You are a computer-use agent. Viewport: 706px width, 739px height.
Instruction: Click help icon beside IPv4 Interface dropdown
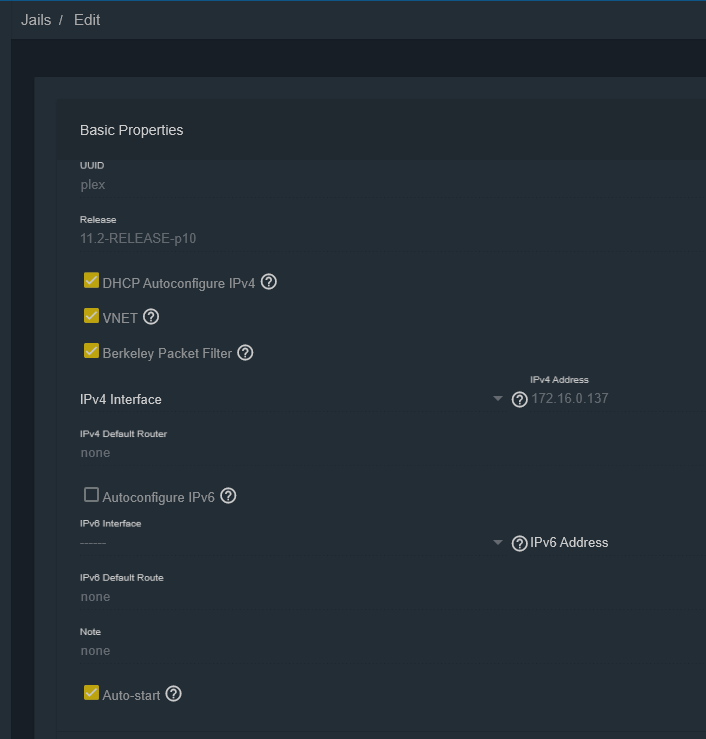click(x=519, y=399)
